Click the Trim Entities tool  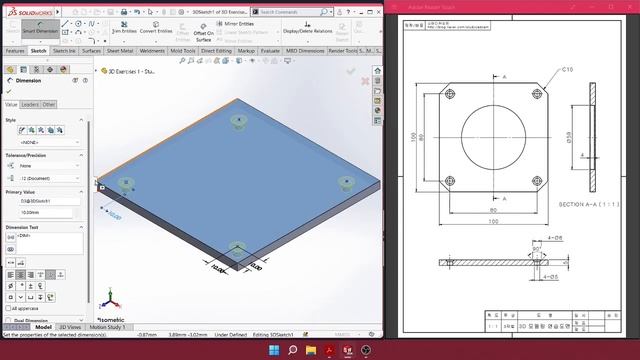click(x=124, y=27)
